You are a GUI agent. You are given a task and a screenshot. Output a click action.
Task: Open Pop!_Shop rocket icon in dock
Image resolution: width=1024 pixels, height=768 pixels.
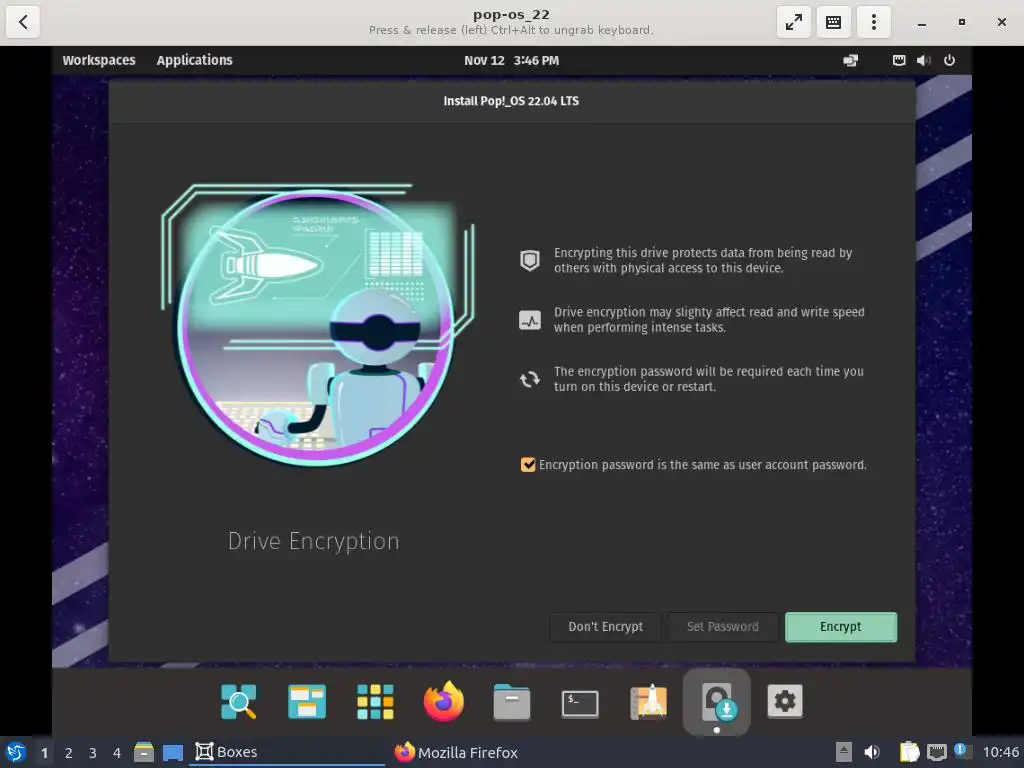tap(648, 702)
